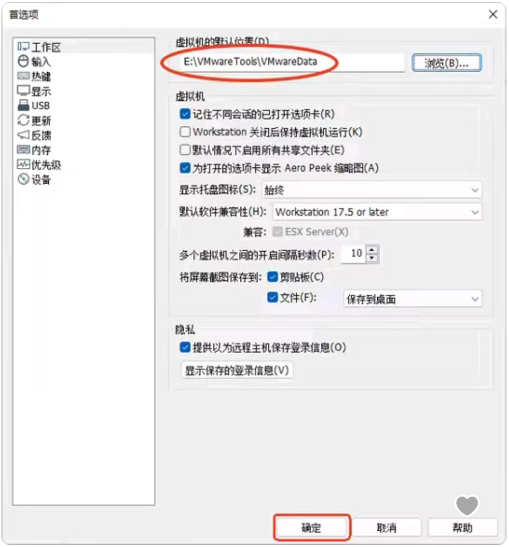Select the 热键 hotkey keyboard icon
509x547 pixels.
23,76
